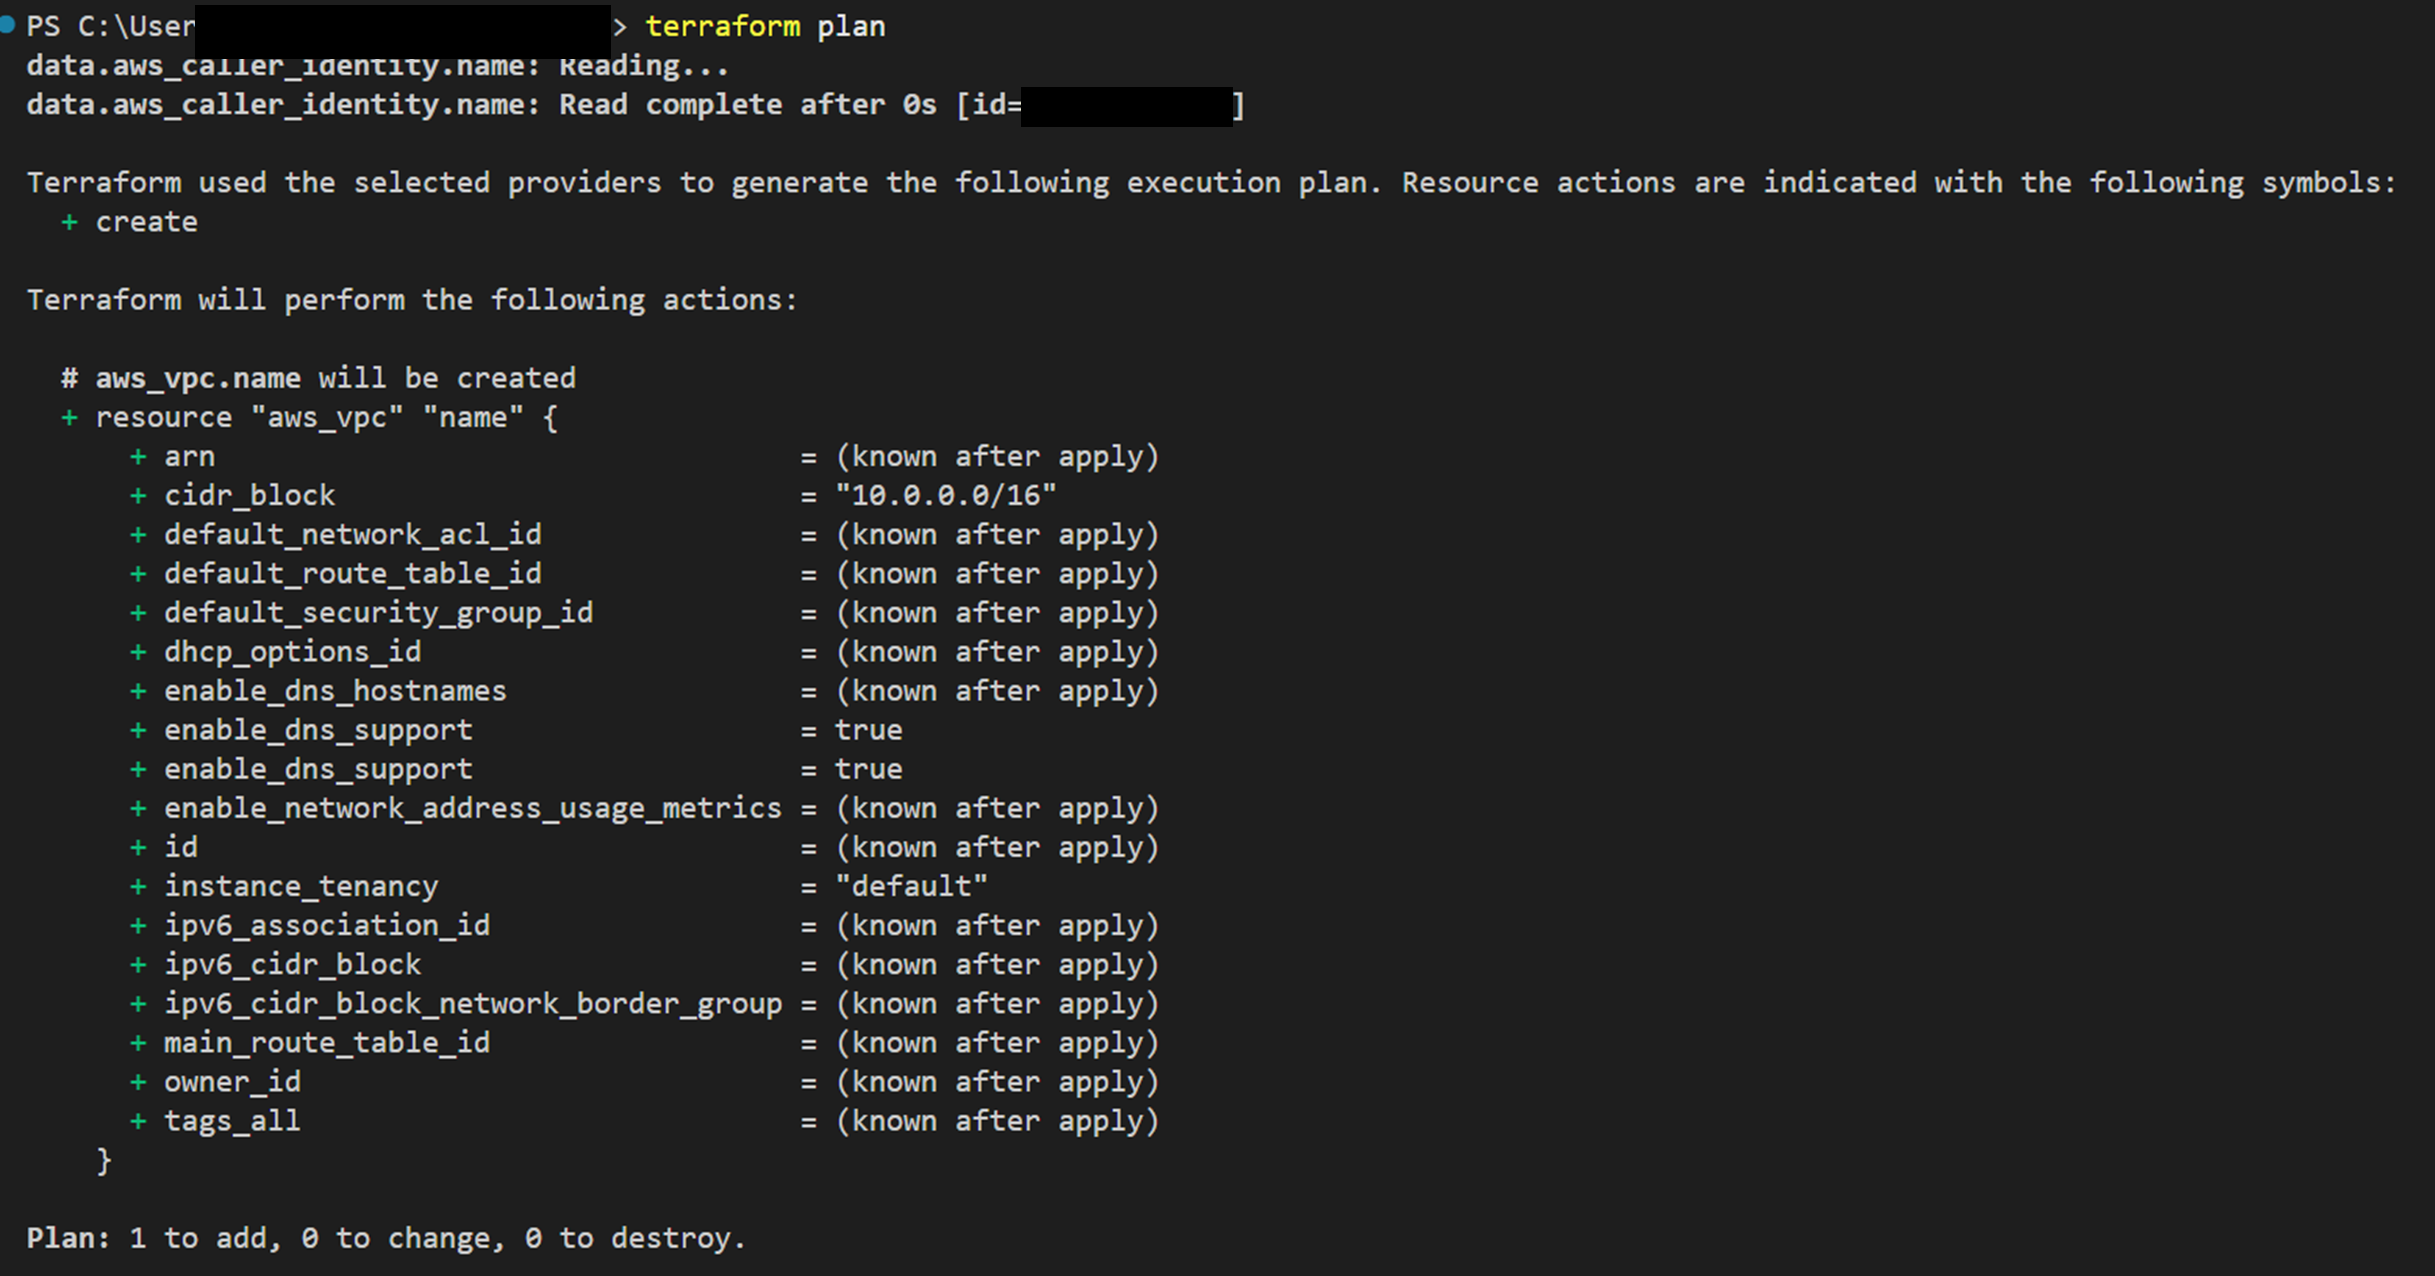Screen dimensions: 2435x1276
Task: Click the "Plan: 1 to add" summary line
Action: click(386, 1238)
